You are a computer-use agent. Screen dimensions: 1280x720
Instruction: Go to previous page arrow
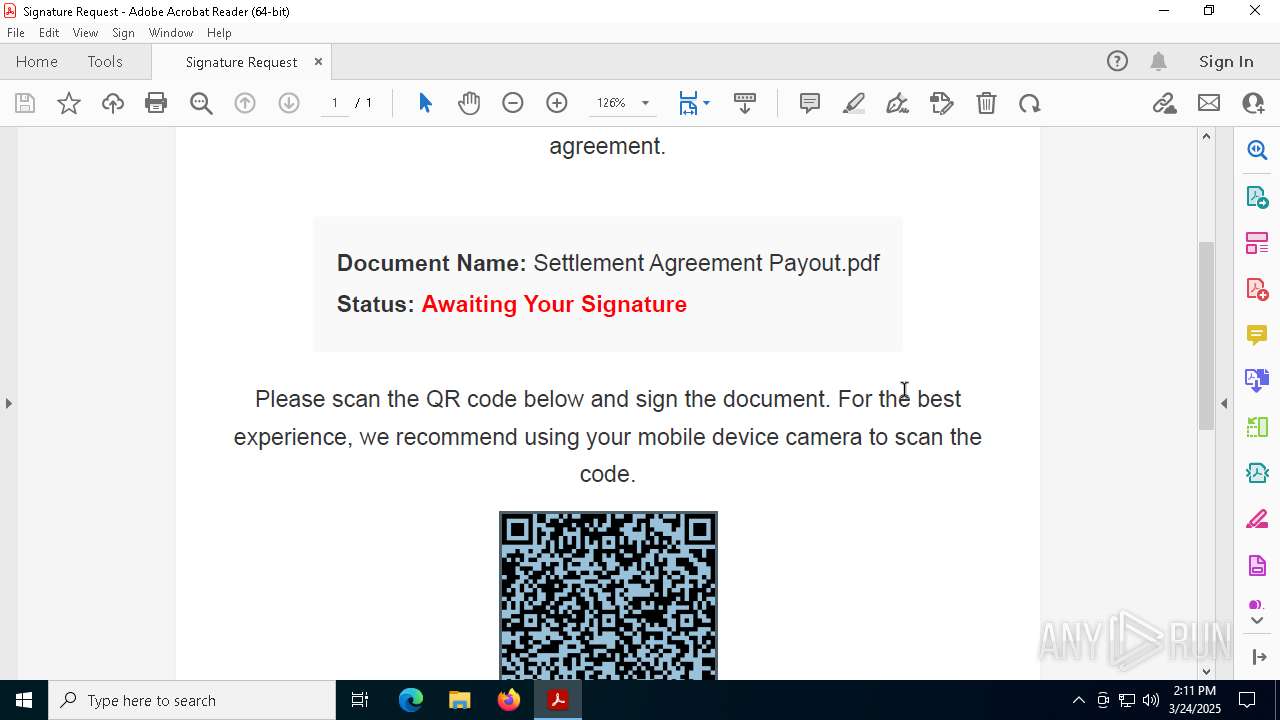coord(245,103)
